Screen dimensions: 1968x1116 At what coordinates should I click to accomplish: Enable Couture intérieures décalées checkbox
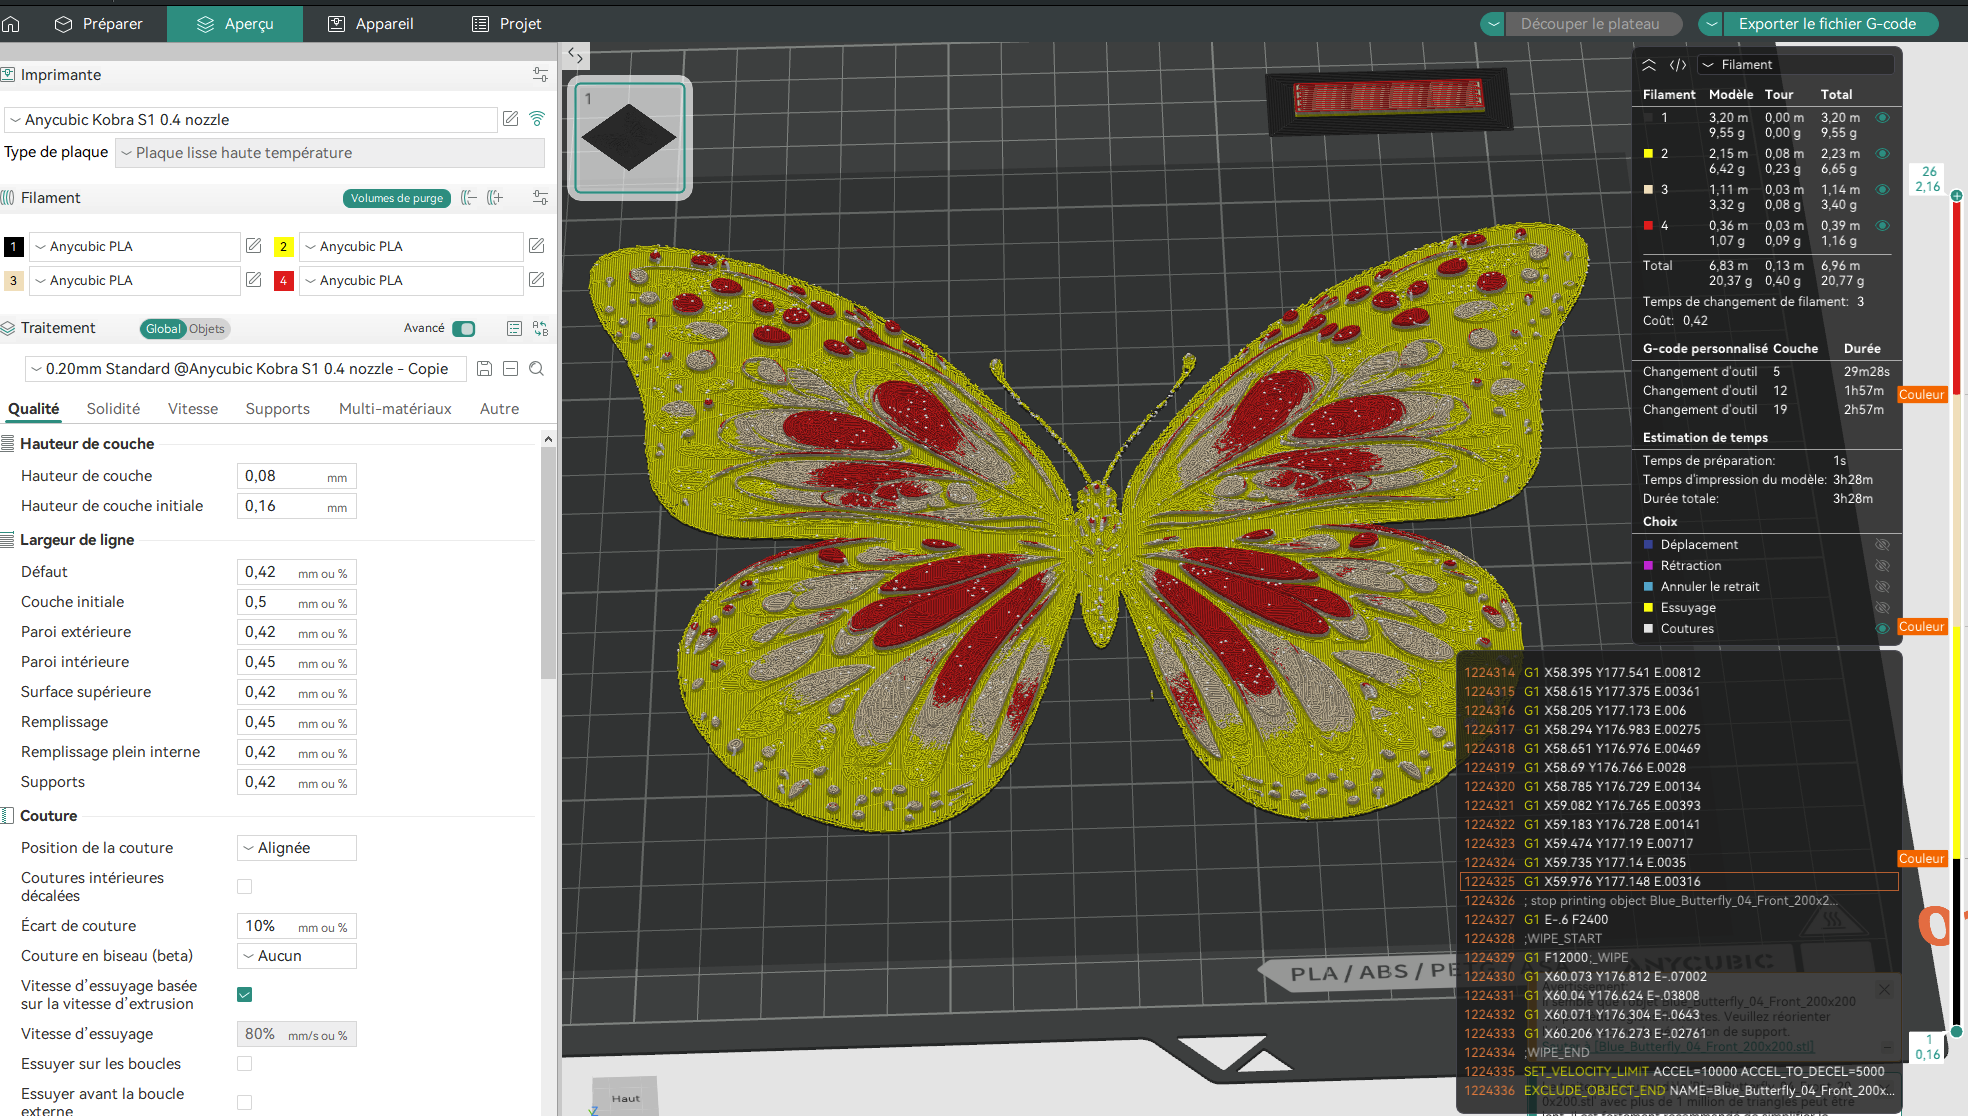click(x=244, y=886)
